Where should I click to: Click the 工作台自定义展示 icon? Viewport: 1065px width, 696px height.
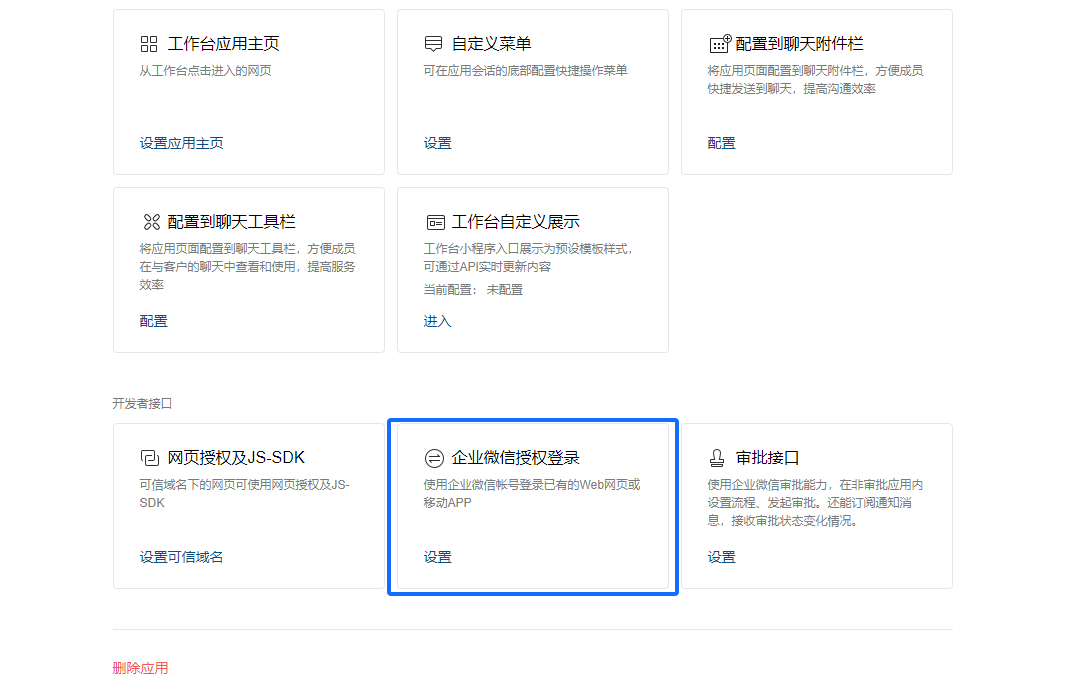(x=435, y=222)
